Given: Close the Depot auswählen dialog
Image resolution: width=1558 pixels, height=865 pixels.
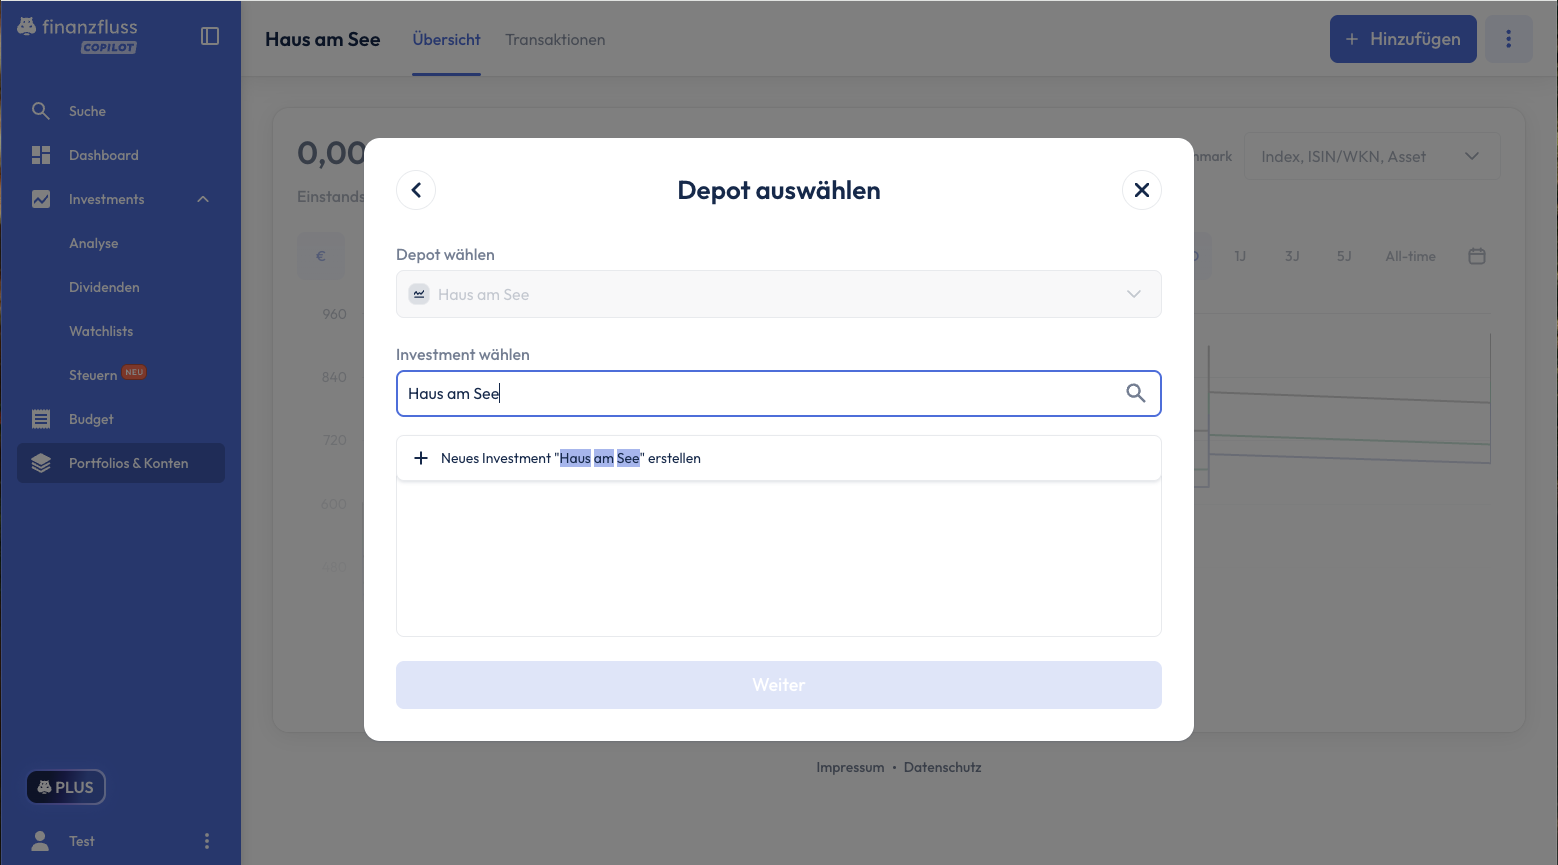Looking at the screenshot, I should [x=1141, y=190].
